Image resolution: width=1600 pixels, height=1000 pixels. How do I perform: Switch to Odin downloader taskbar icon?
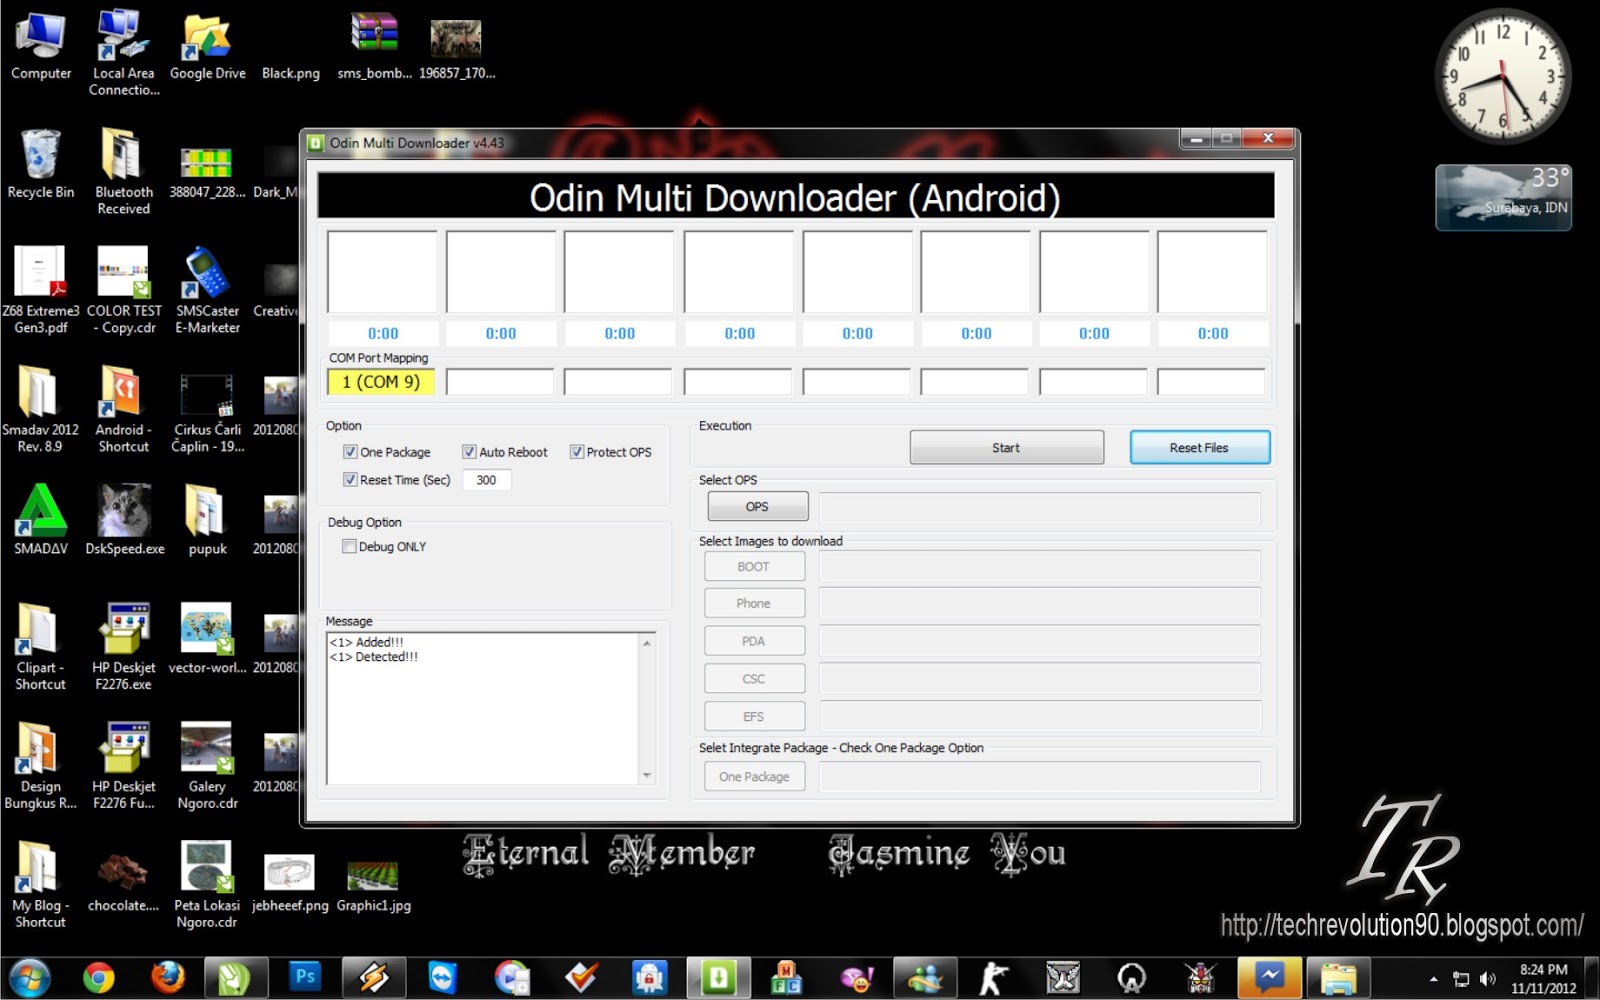[718, 977]
